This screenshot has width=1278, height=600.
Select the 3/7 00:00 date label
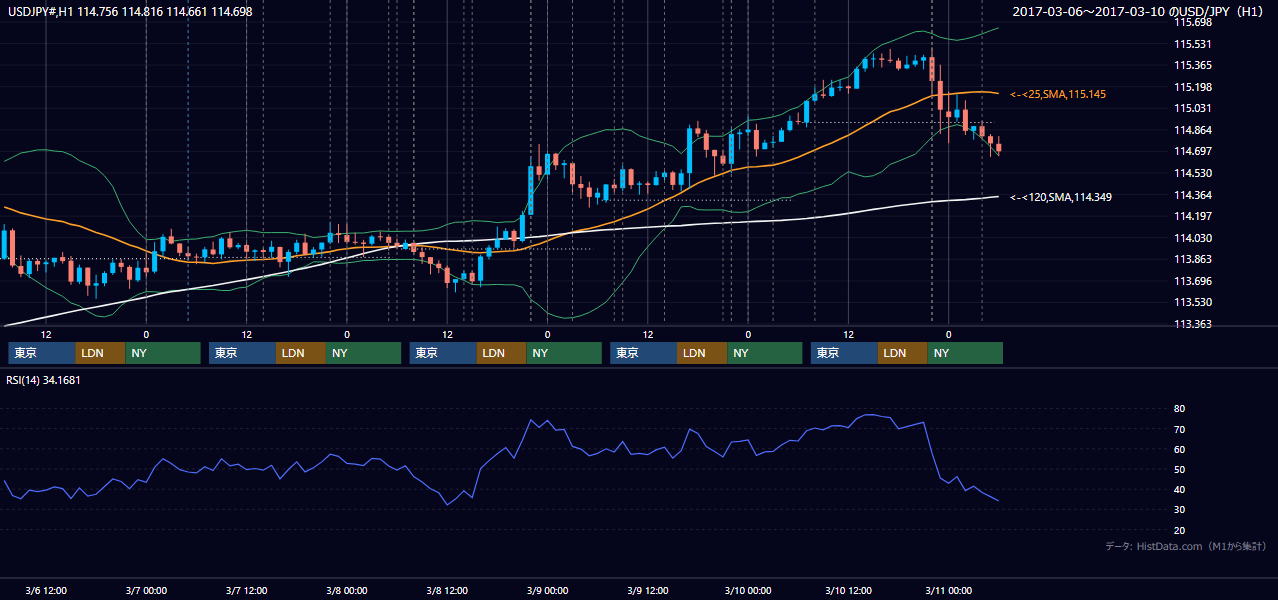tap(146, 590)
